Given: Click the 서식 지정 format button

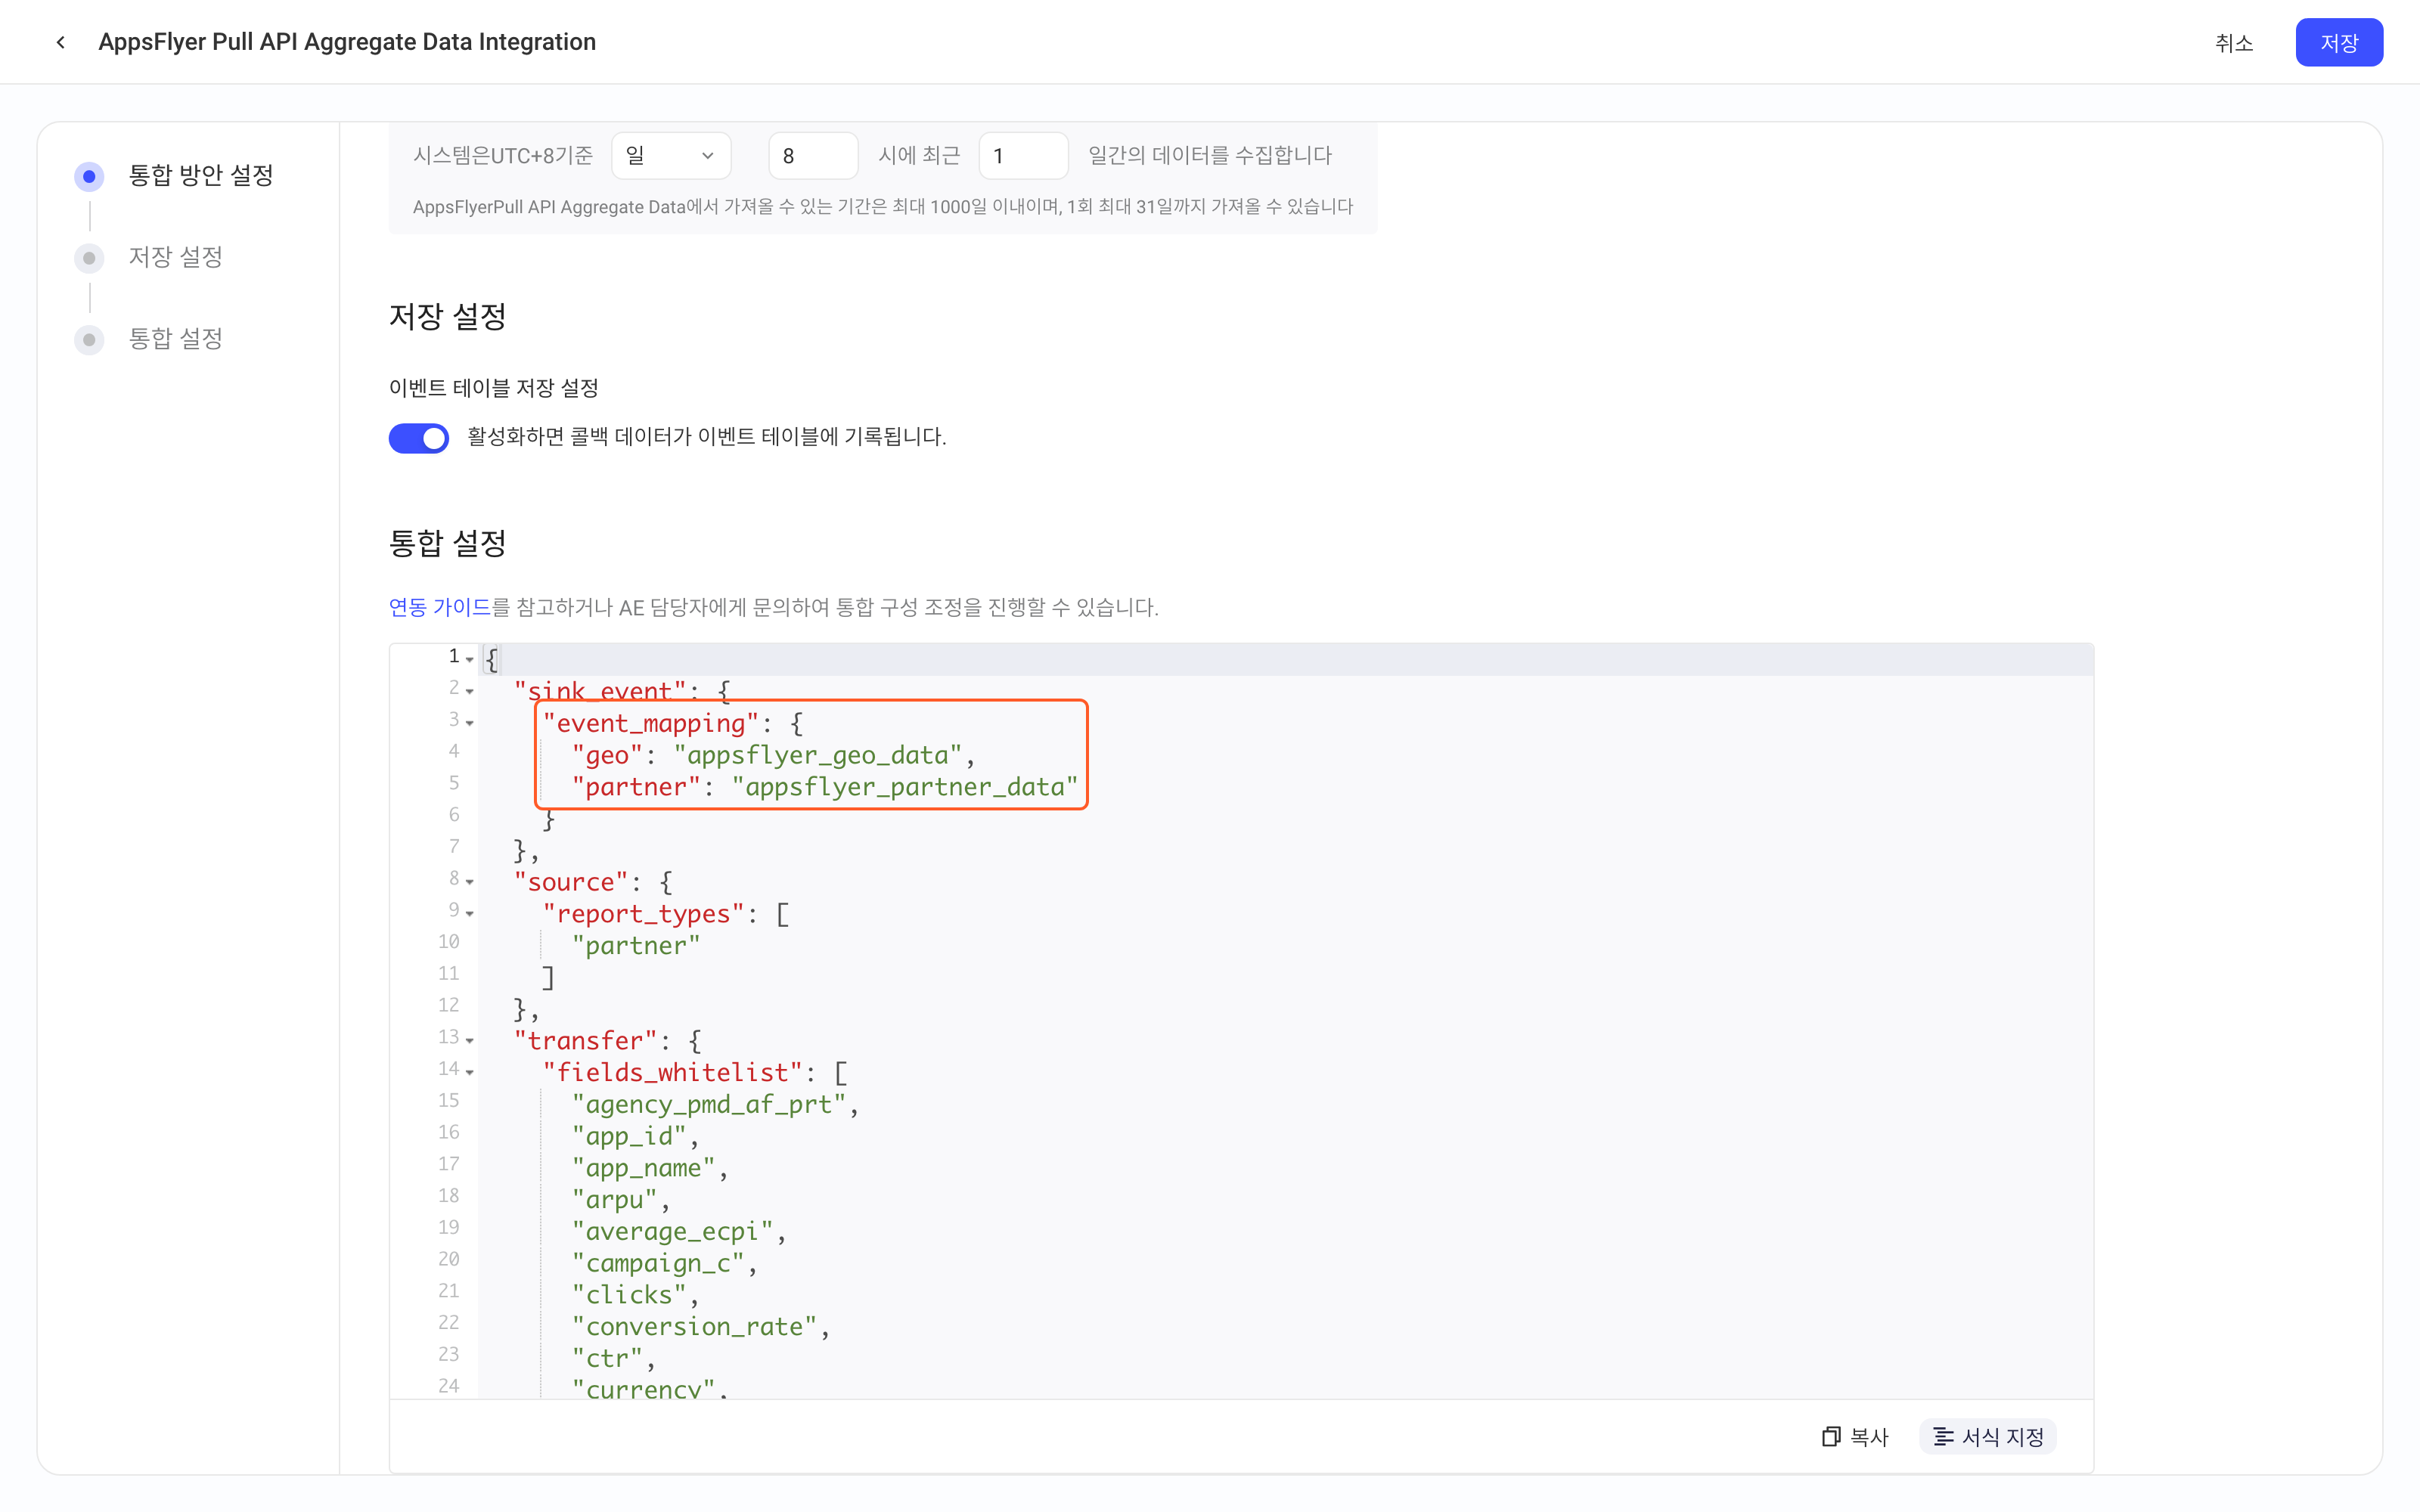Looking at the screenshot, I should (1988, 1436).
